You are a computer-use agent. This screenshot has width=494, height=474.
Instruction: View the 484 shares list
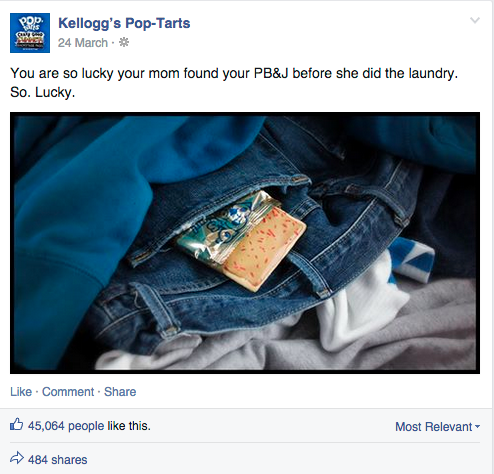(x=57, y=460)
